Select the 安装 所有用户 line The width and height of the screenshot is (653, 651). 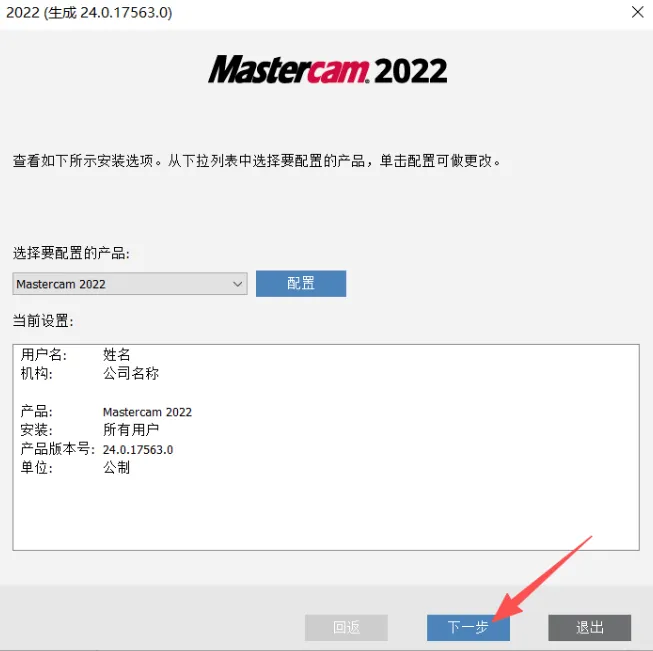point(90,430)
